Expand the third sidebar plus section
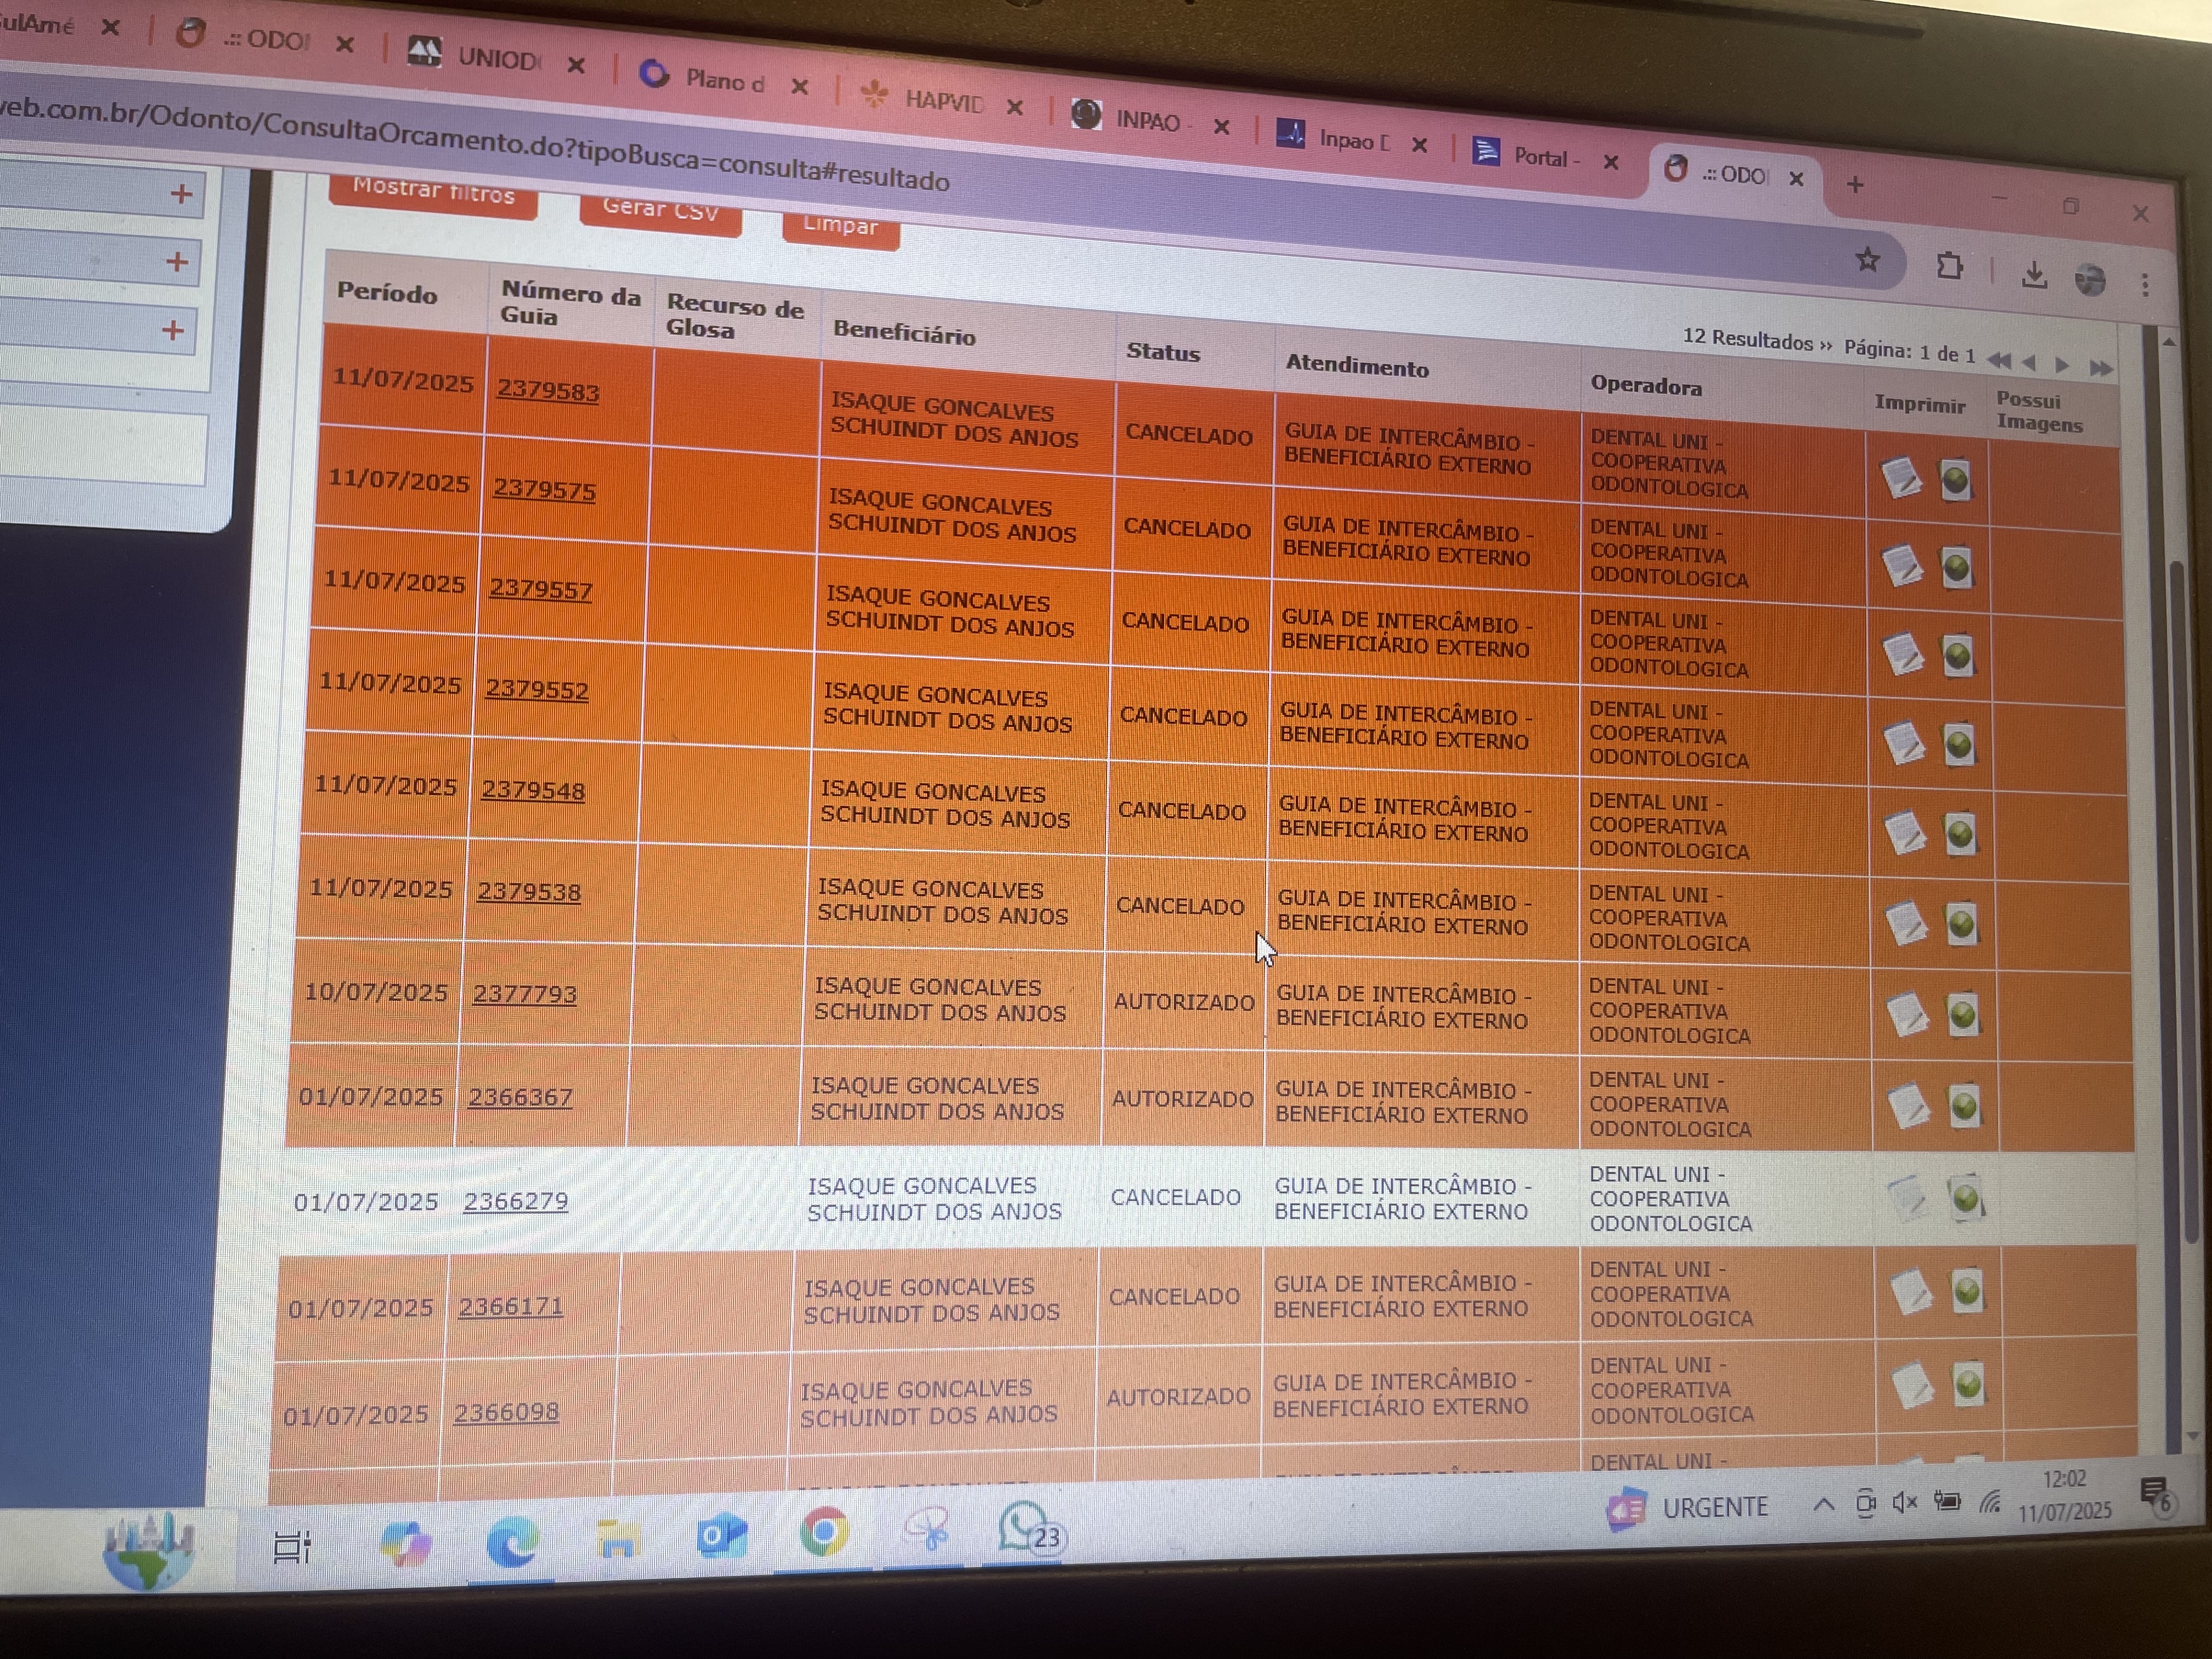Viewport: 2212px width, 1659px height. pos(173,330)
